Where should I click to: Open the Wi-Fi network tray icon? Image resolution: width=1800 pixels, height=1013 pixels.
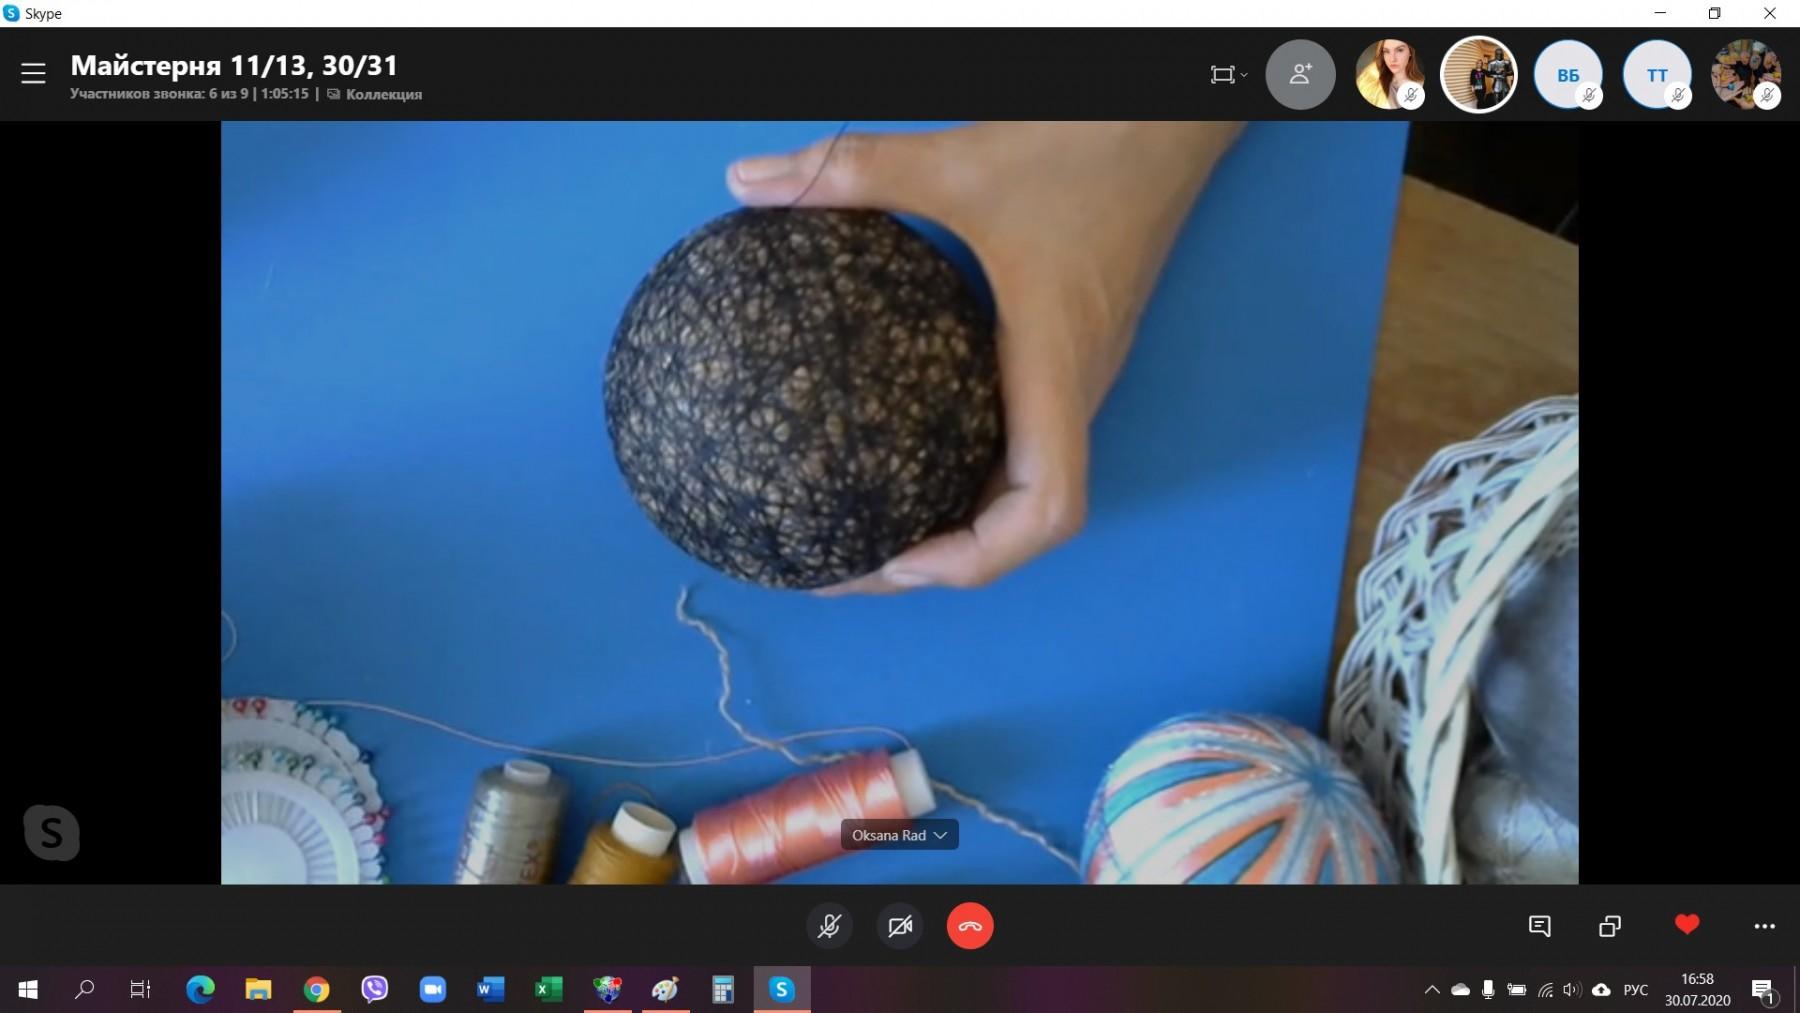(x=1545, y=990)
